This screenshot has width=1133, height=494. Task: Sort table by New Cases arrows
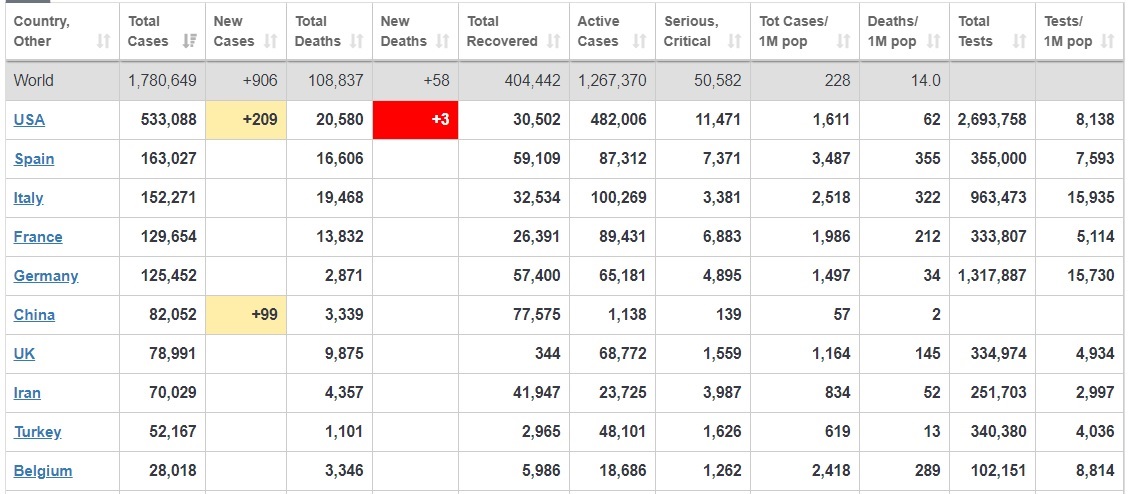point(271,41)
